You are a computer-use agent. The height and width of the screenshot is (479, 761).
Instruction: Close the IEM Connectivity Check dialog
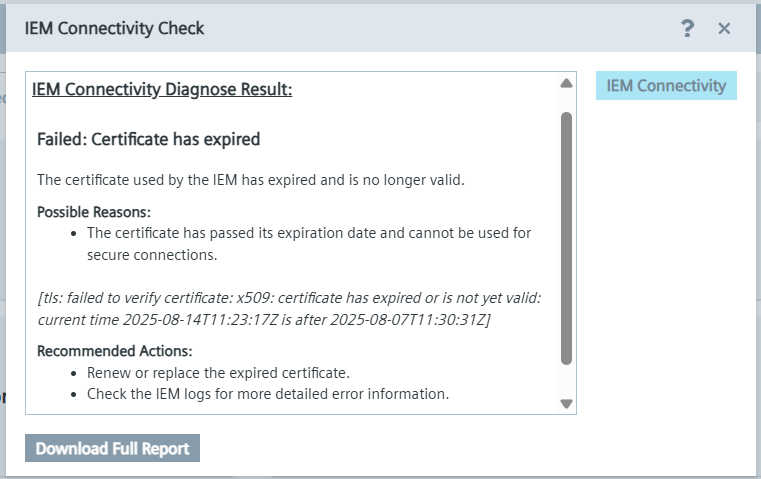pos(724,29)
